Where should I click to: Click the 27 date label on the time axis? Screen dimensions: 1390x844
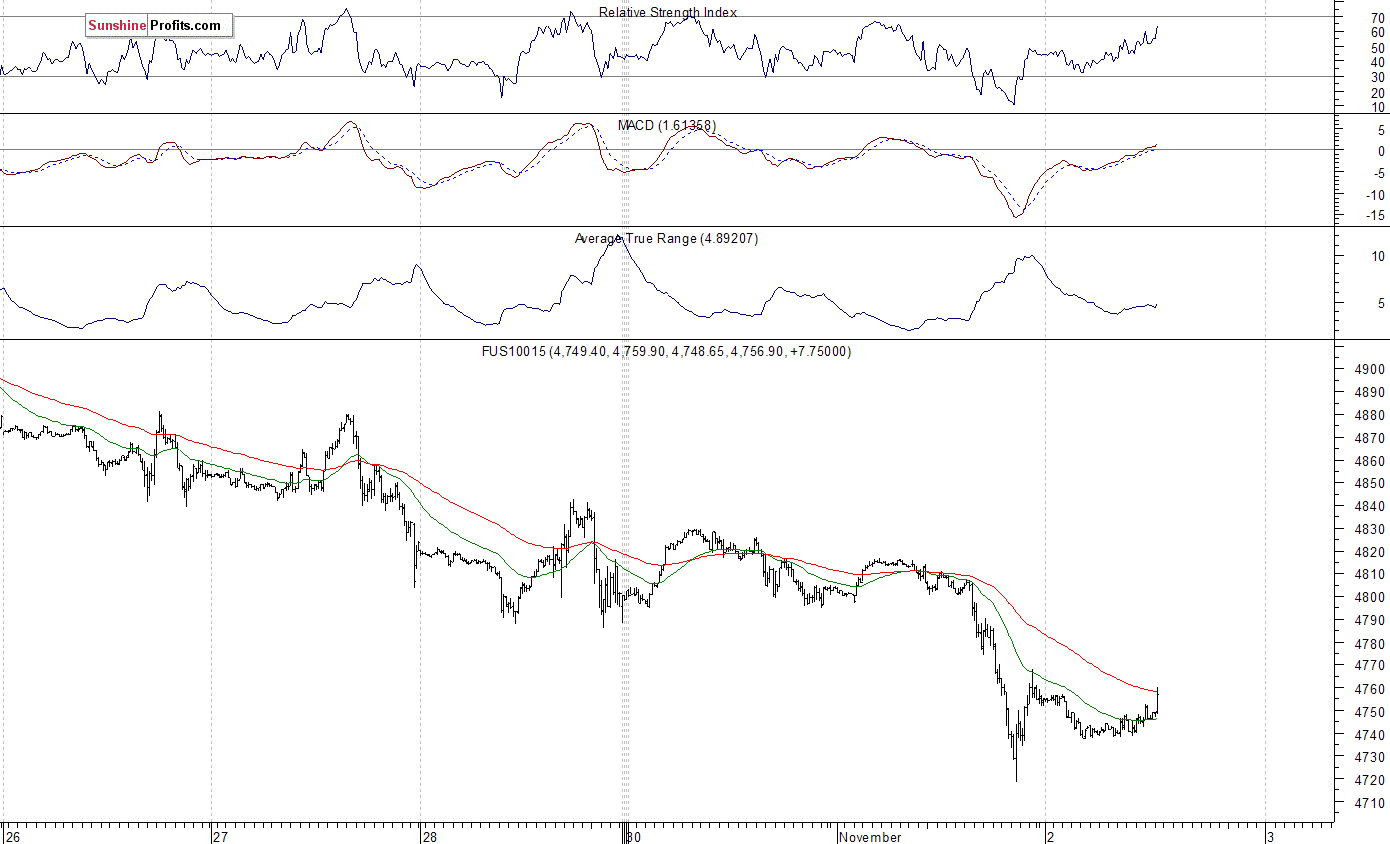[x=221, y=836]
